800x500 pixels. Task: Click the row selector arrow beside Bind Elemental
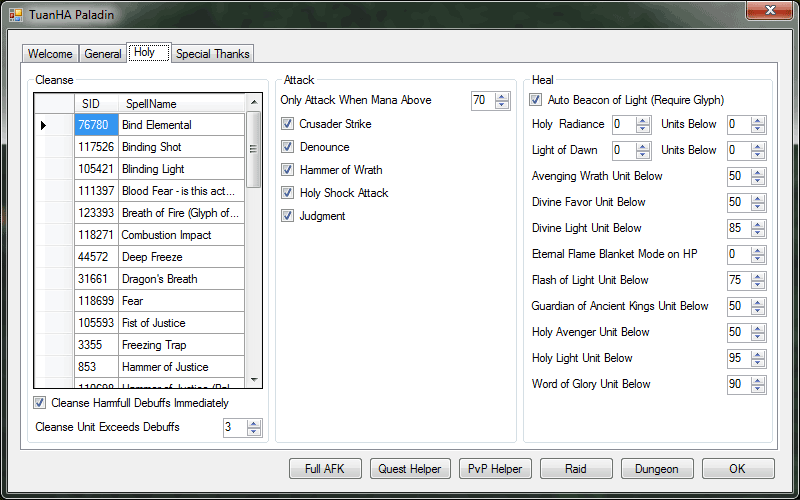(x=44, y=125)
